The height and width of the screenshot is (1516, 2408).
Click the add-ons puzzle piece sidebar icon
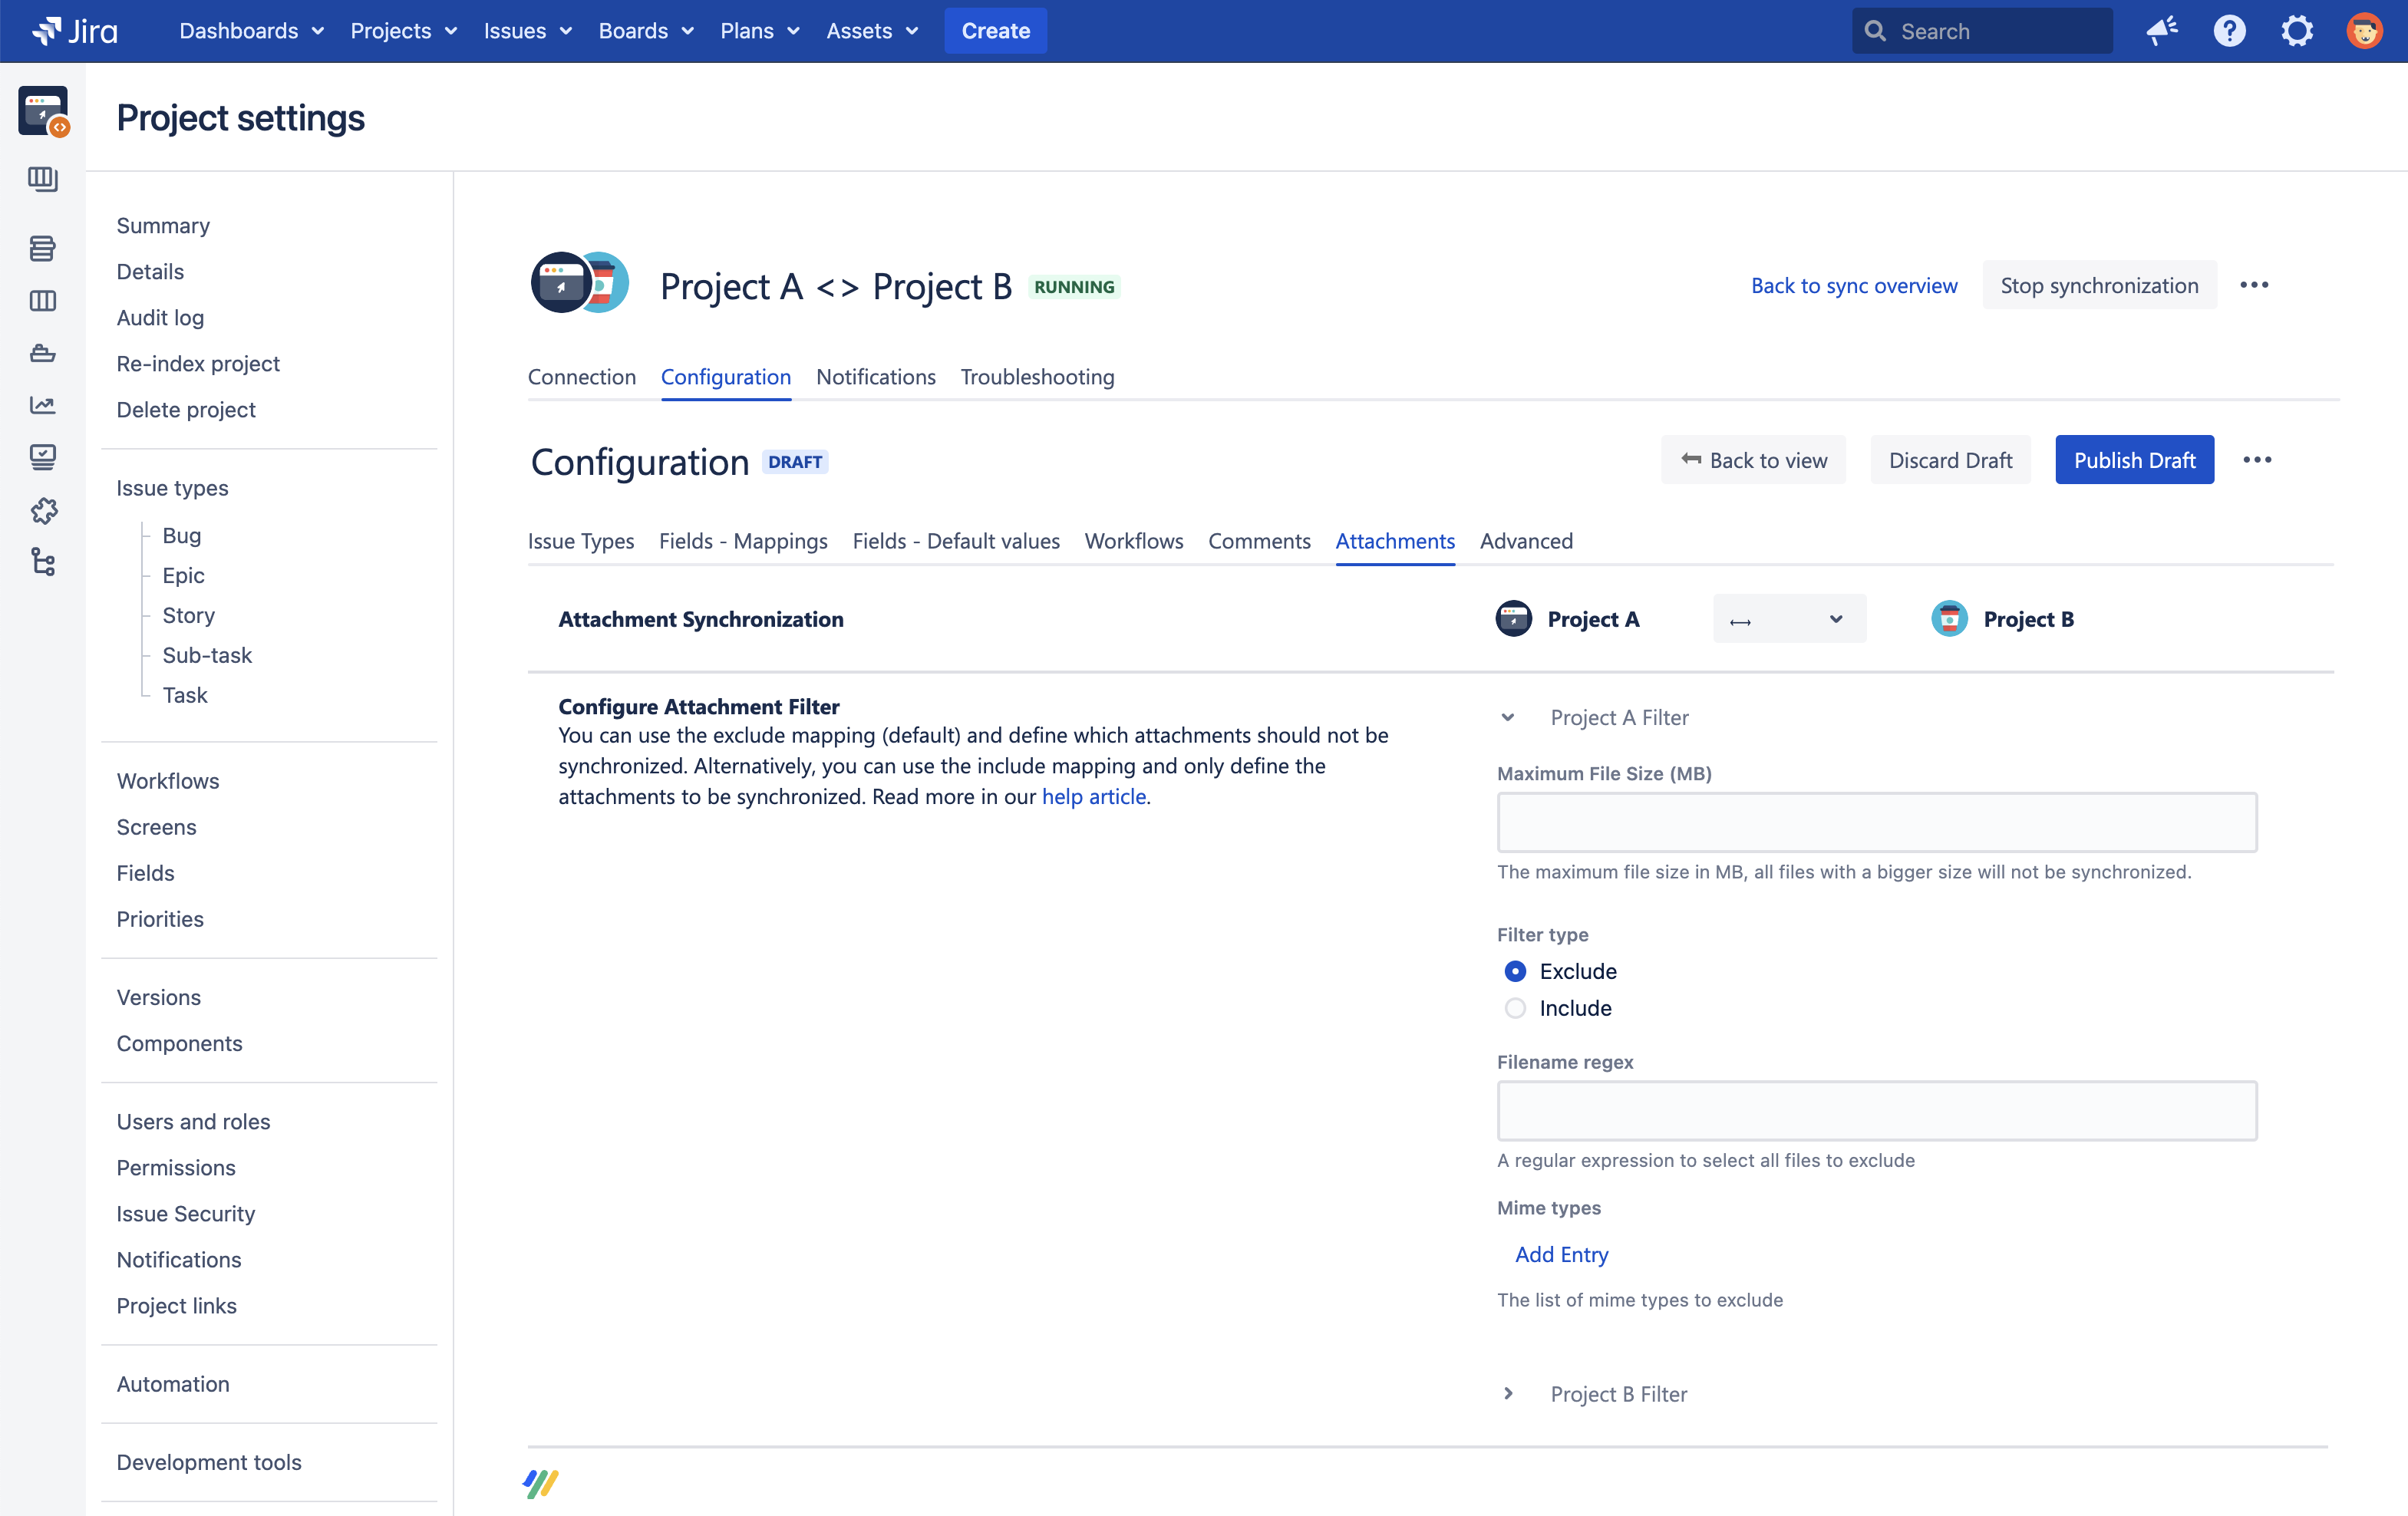(42, 511)
